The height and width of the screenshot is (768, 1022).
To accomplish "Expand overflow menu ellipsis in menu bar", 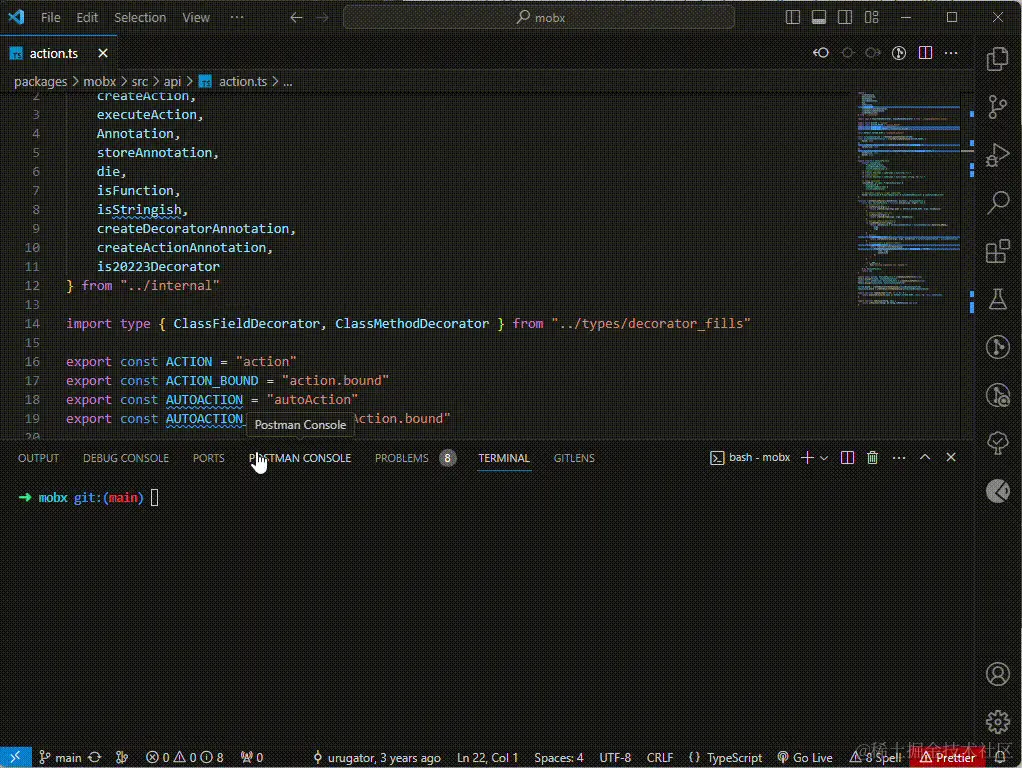I will click(x=237, y=18).
